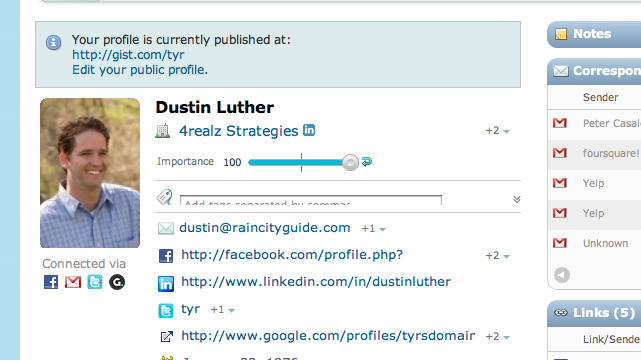Viewport: 641px width, 360px height.
Task: Click the Twitter icon under Connected via
Action: coord(95,282)
